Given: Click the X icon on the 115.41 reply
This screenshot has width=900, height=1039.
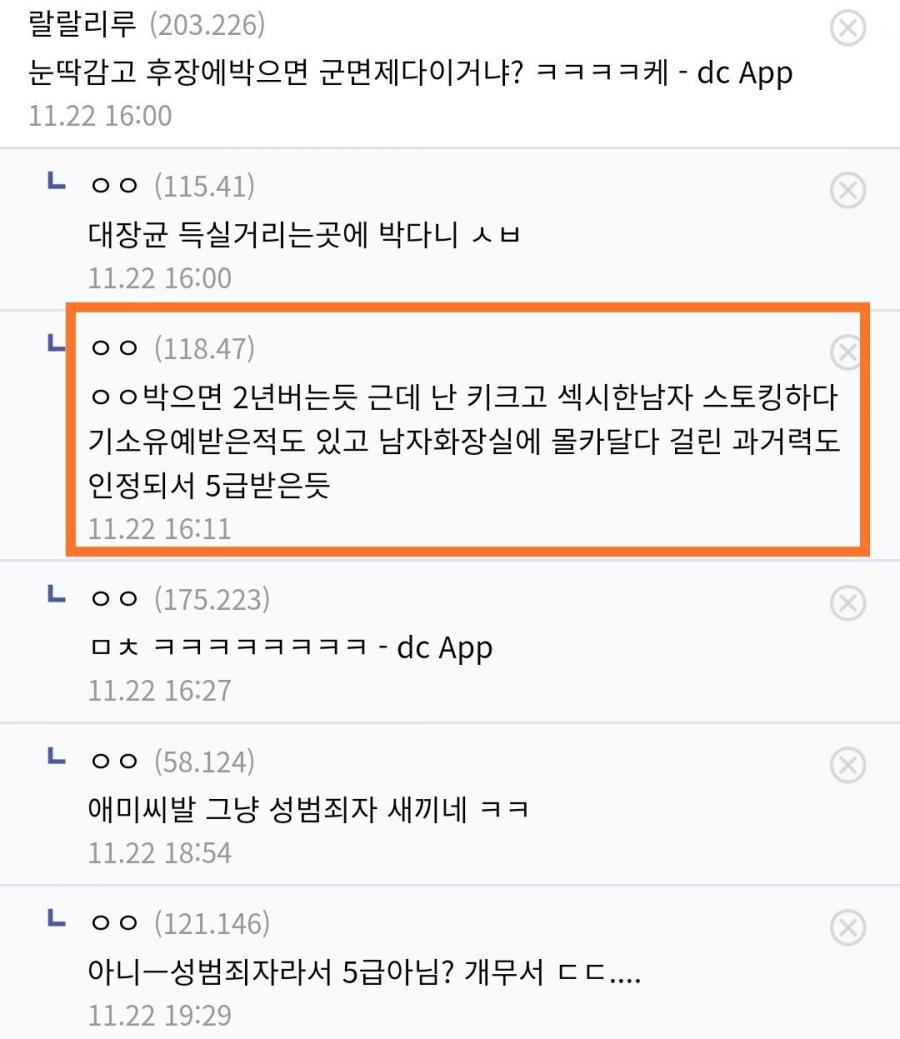Looking at the screenshot, I should point(848,190).
